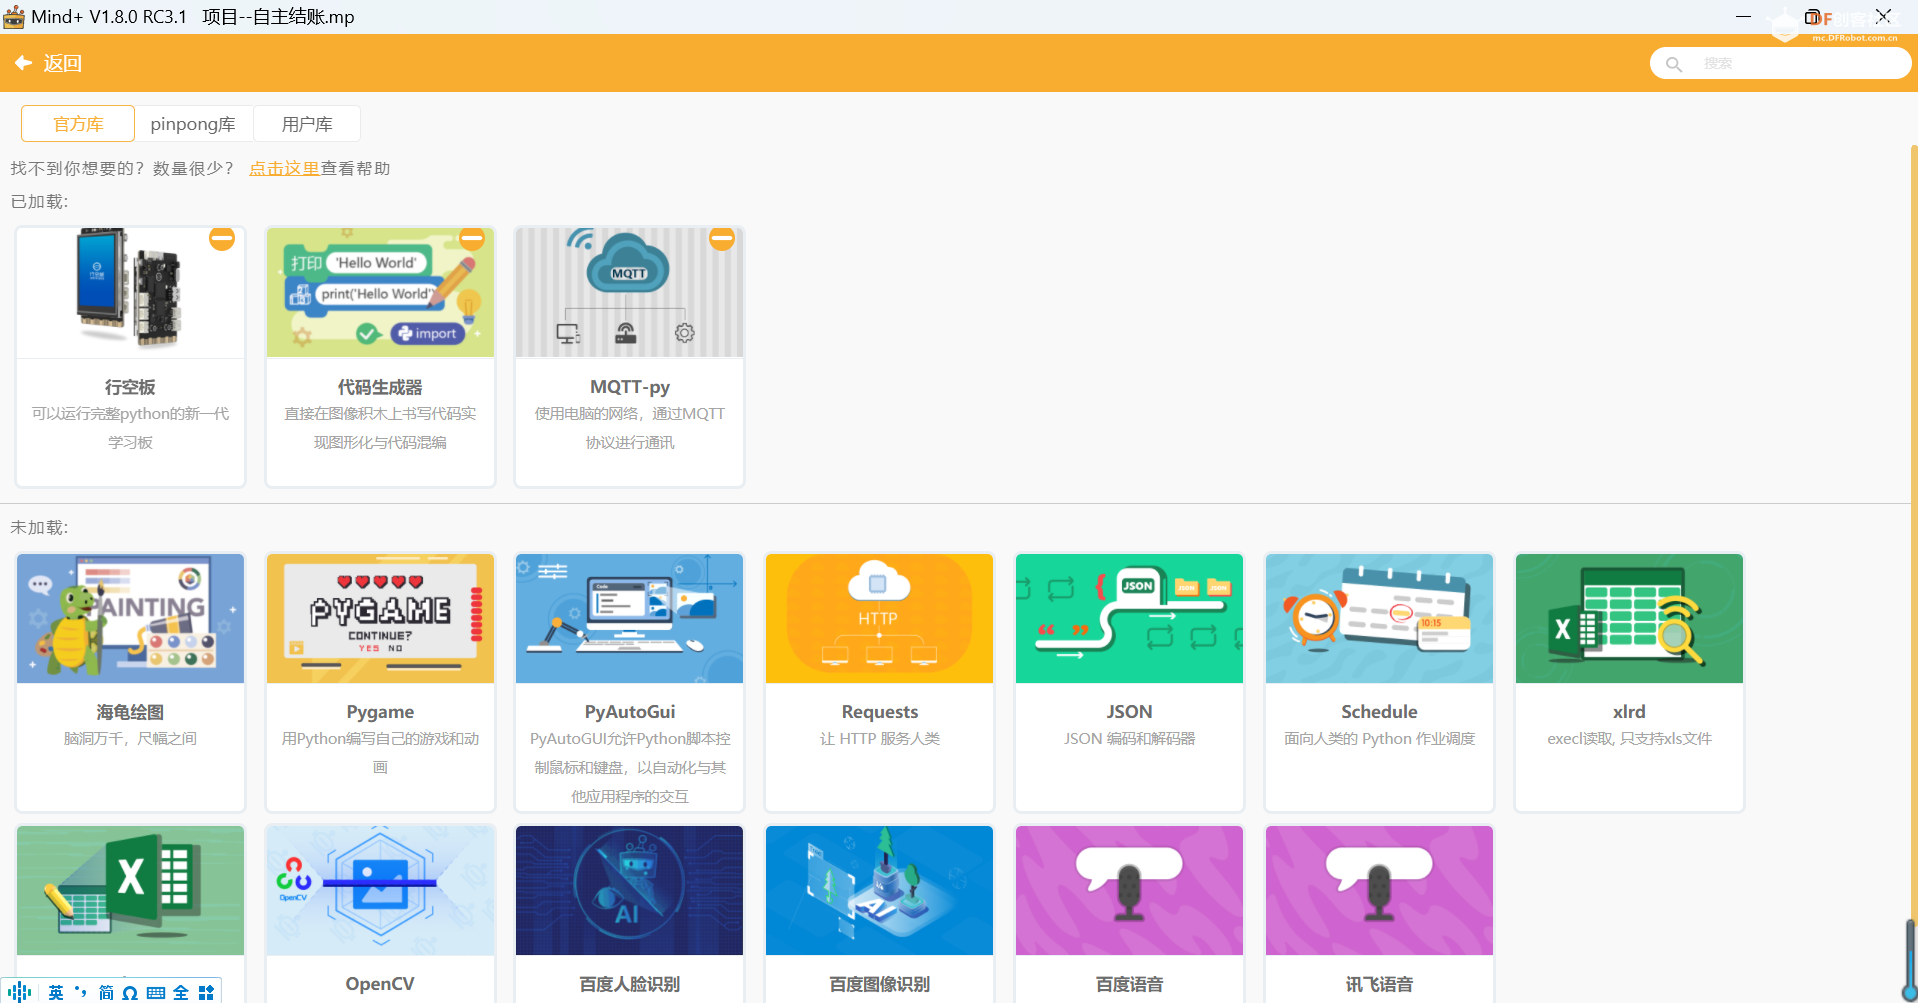This screenshot has width=1918, height=1003.
Task: Focus the 搜索 search input field
Action: [1780, 63]
